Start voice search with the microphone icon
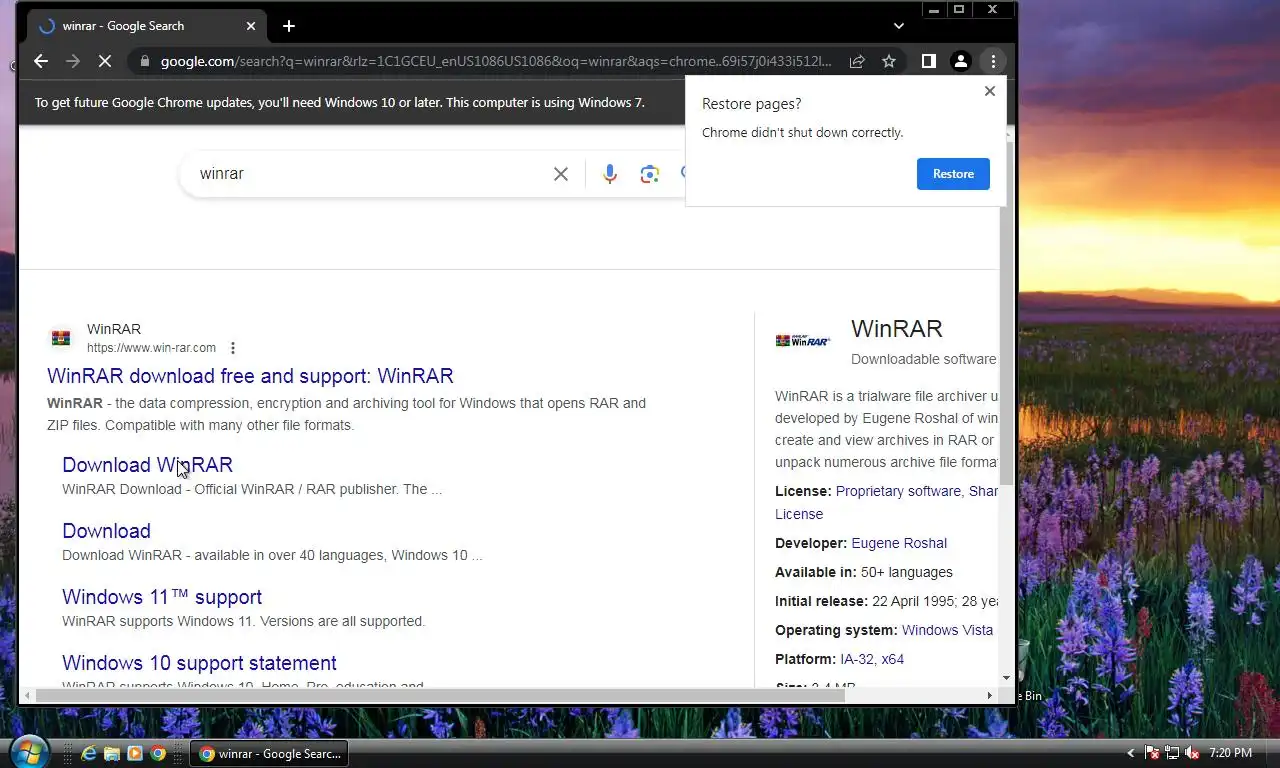Screen dimensions: 1280x768 click(x=610, y=174)
